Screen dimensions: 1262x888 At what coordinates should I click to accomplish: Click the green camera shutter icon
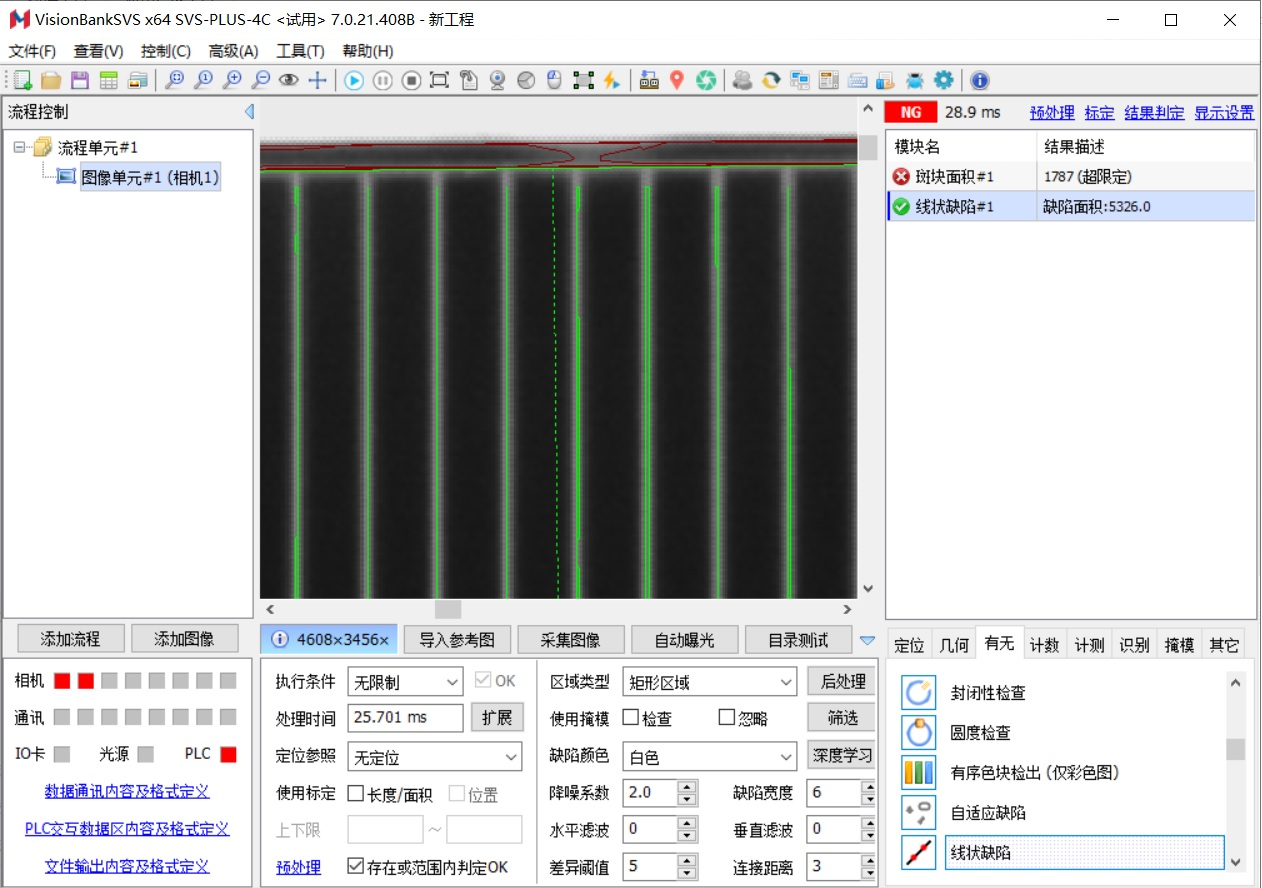coord(706,81)
